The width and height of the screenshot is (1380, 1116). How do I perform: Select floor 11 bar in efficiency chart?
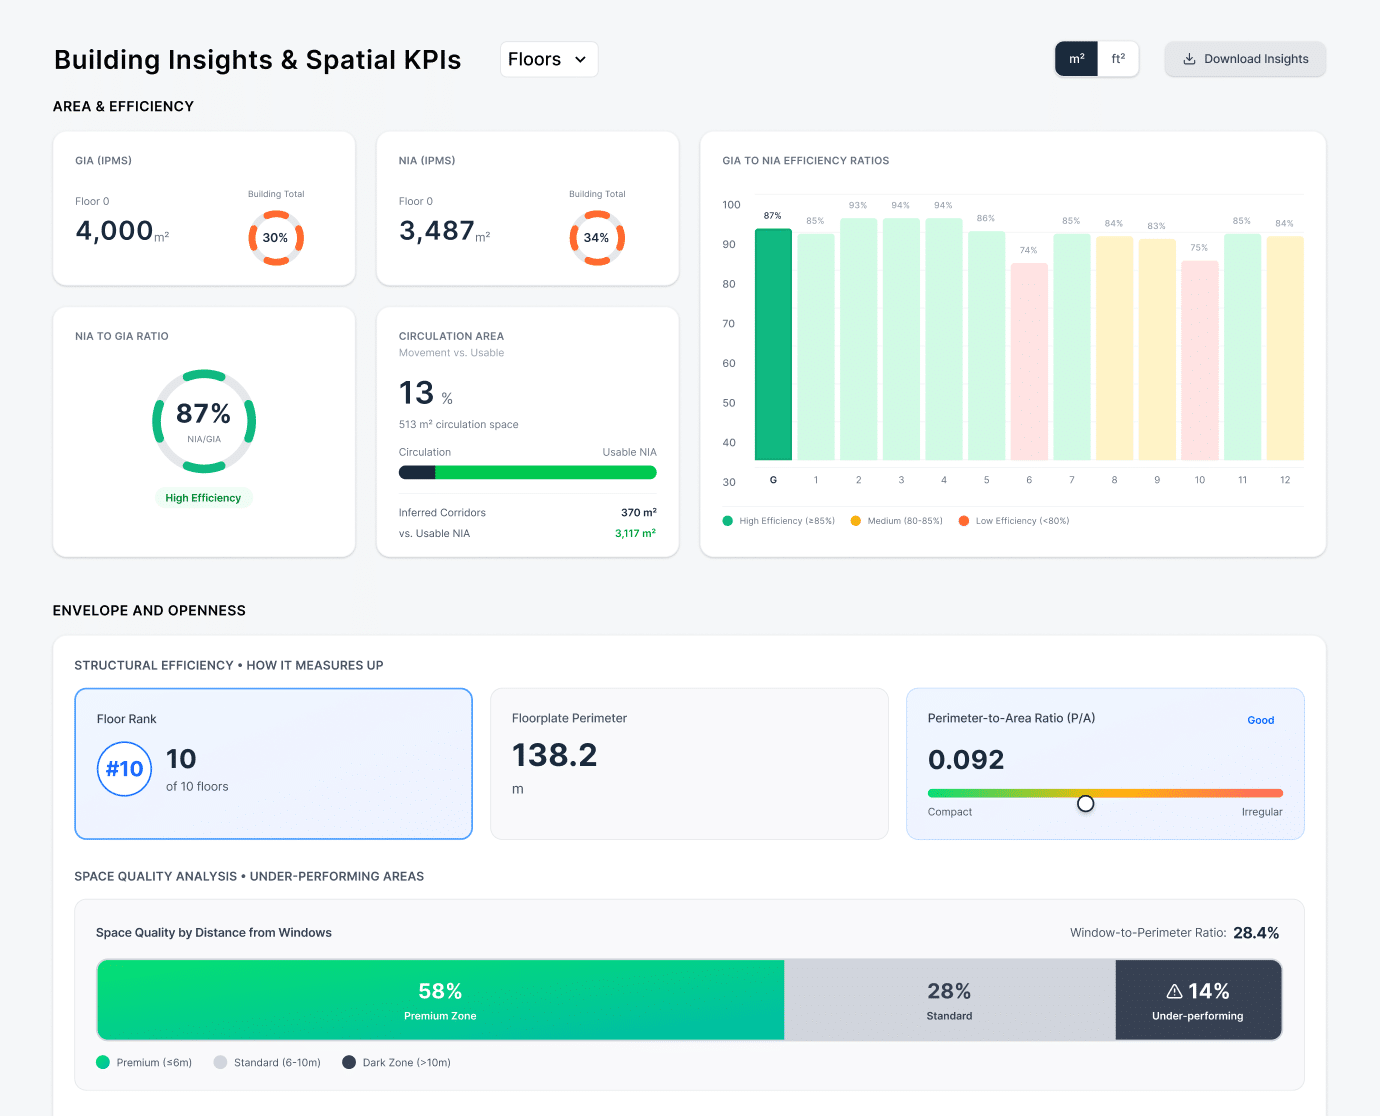coord(1242,347)
